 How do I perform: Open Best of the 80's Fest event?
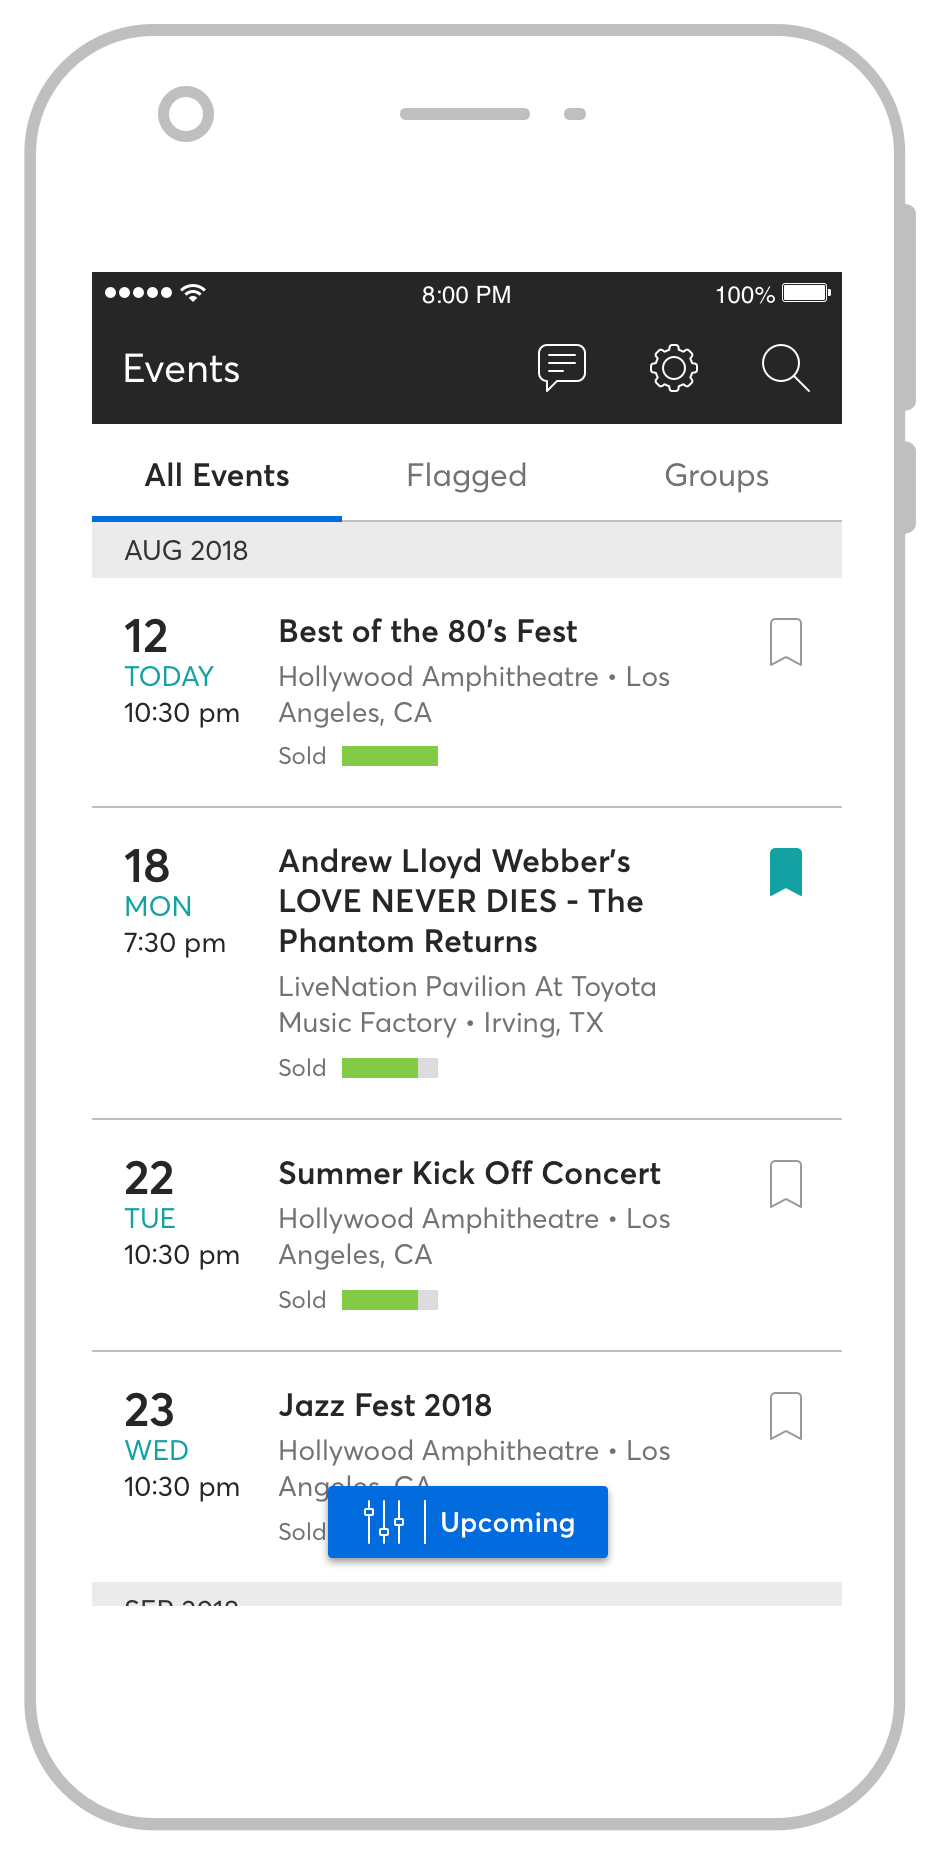pos(428,632)
